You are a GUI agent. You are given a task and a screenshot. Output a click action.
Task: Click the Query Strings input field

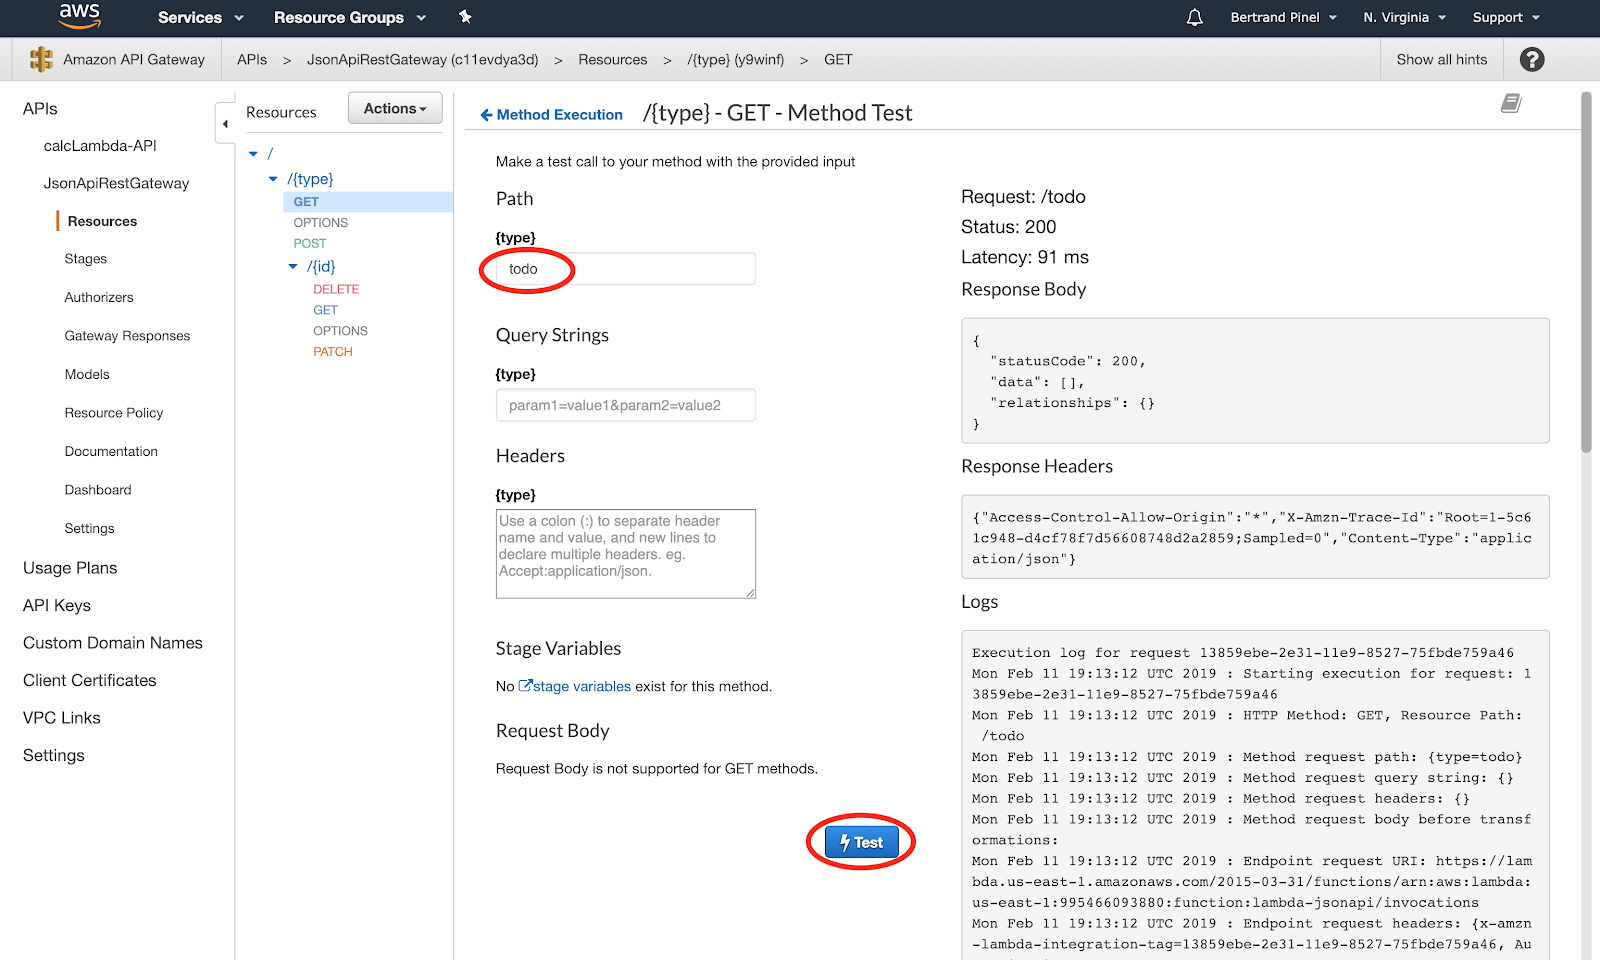point(625,405)
